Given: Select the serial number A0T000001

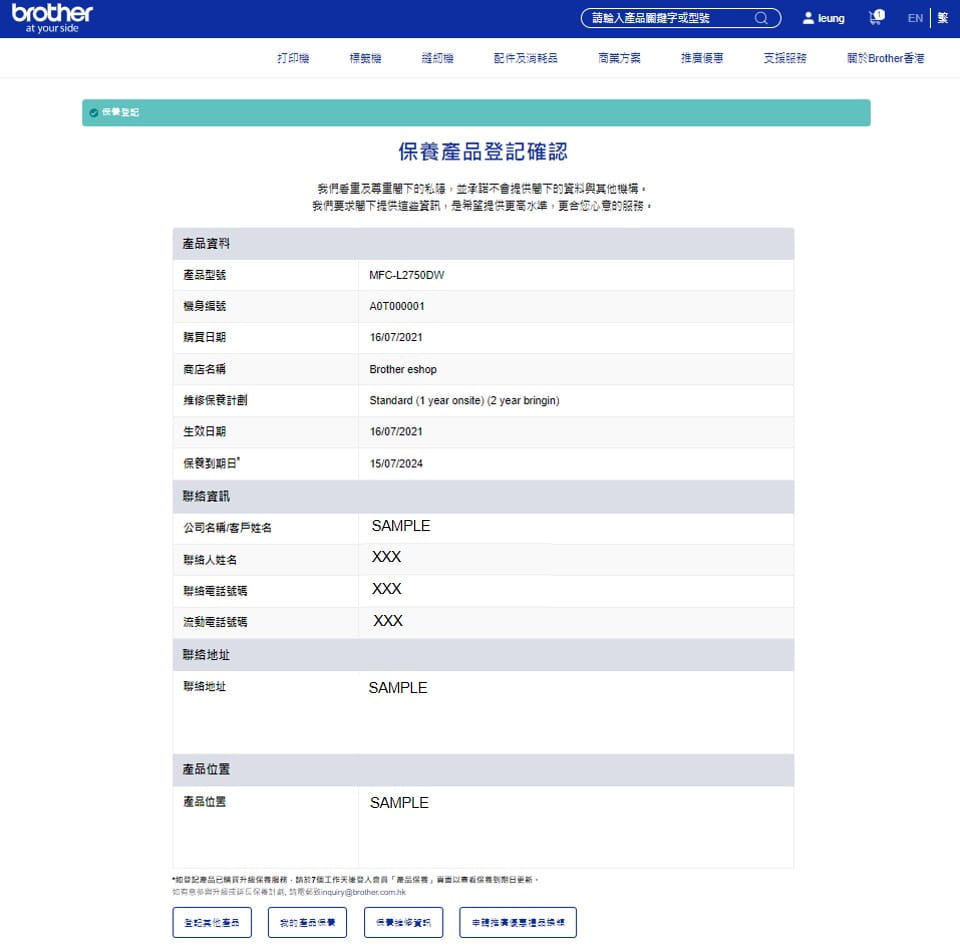Looking at the screenshot, I should point(397,306).
